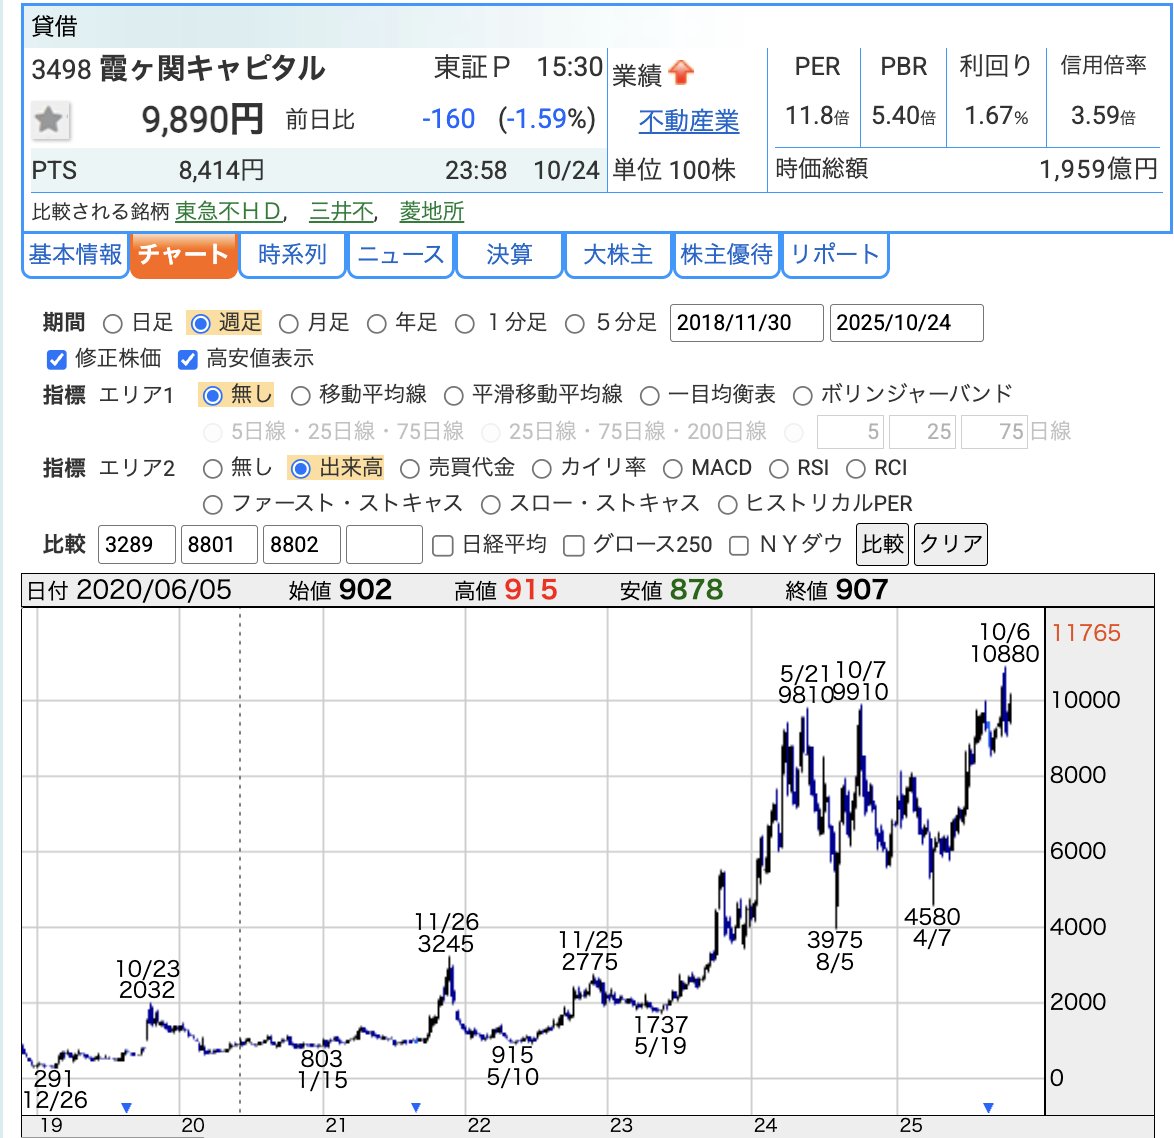Image resolution: width=1174 pixels, height=1138 pixels.
Task: Click the 業績 upward arrow icon
Action: tap(679, 72)
